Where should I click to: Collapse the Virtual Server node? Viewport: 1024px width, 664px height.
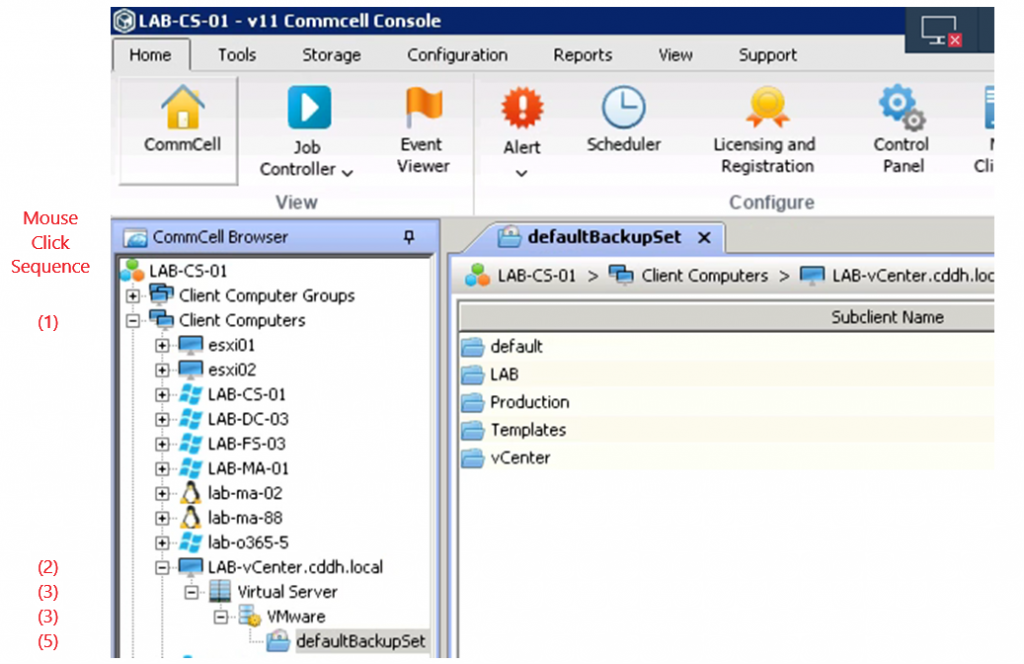[191, 592]
